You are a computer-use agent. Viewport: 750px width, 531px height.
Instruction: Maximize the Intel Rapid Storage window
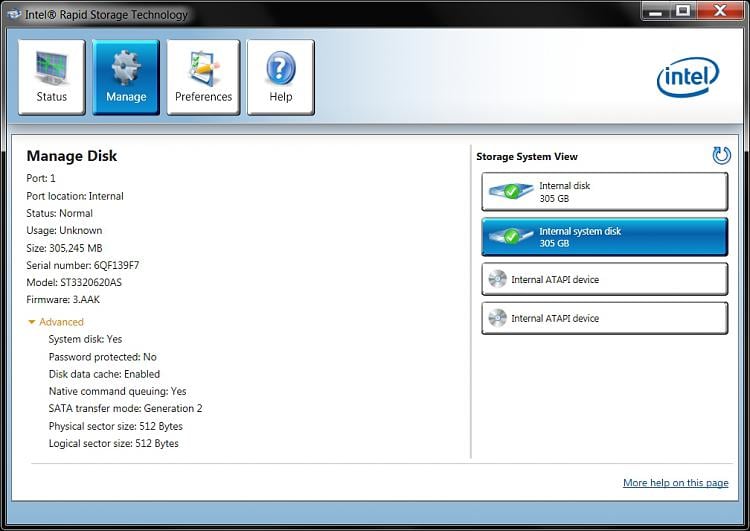click(683, 11)
